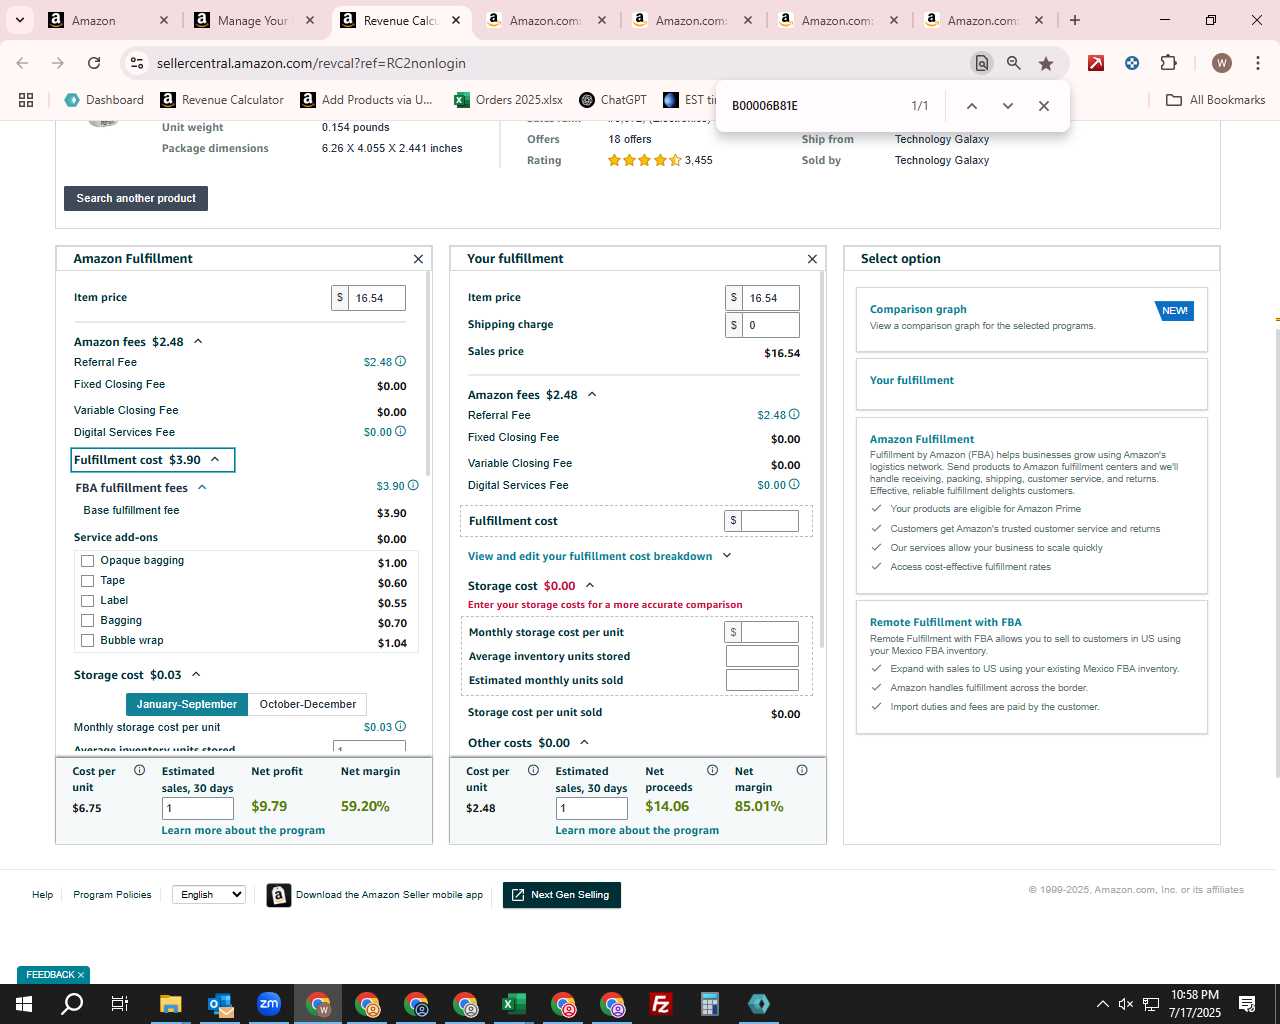This screenshot has height=1024, width=1280.
Task: Open the zoom magnifier icon in address bar
Action: click(1014, 63)
